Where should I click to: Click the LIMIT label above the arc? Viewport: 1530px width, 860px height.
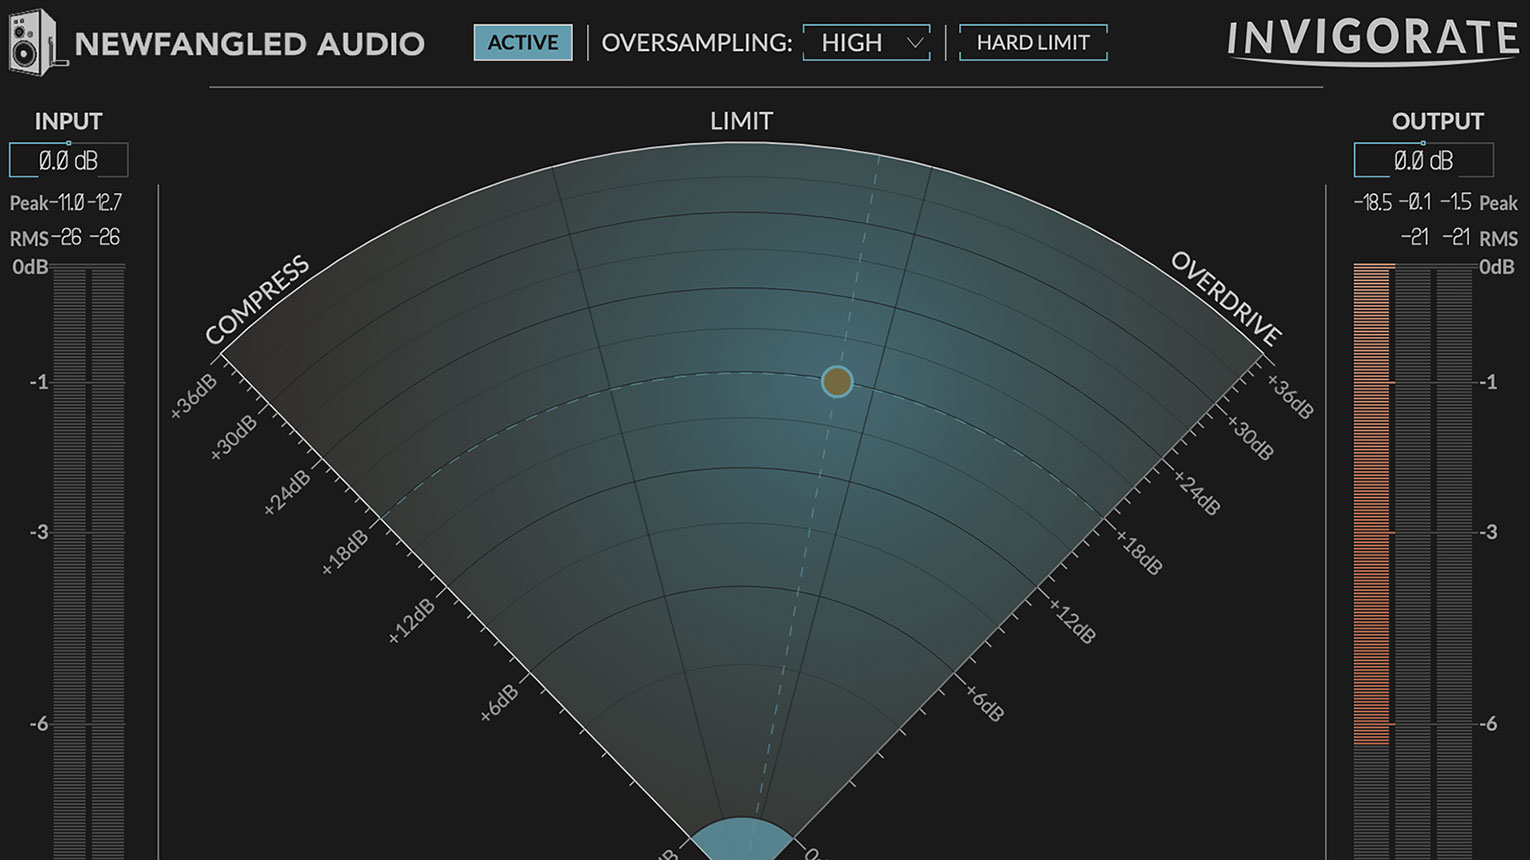[741, 121]
